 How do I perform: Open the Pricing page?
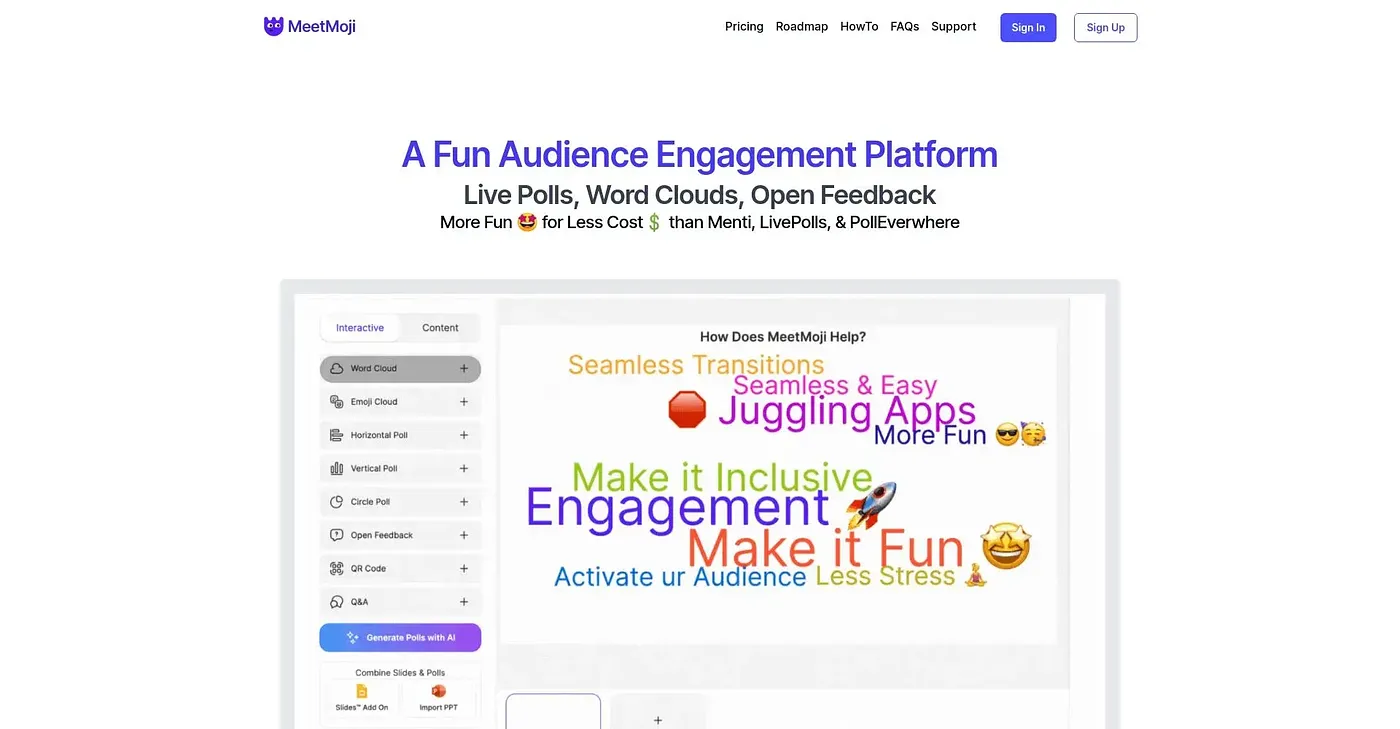tap(744, 27)
